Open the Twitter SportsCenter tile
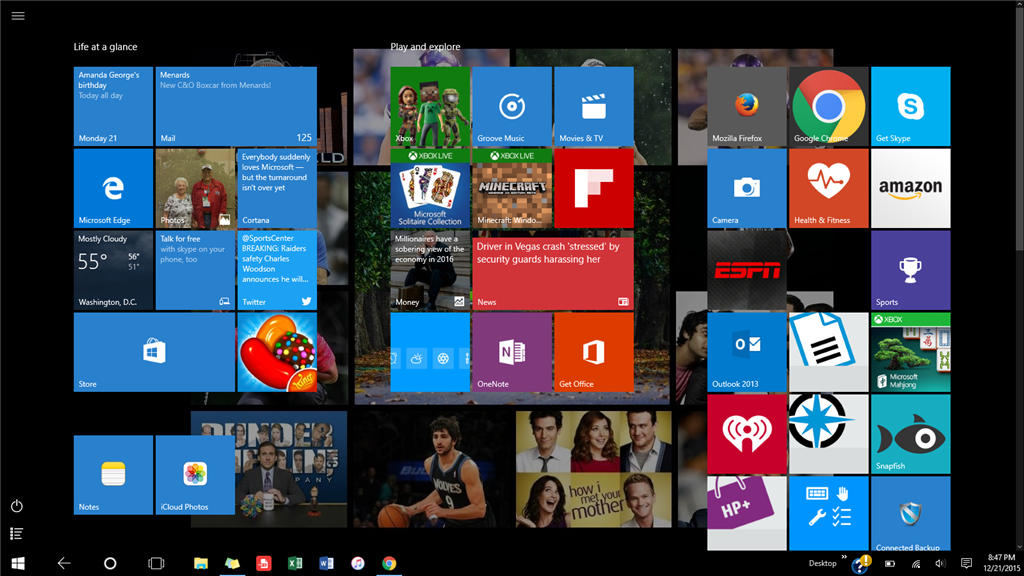 point(277,270)
